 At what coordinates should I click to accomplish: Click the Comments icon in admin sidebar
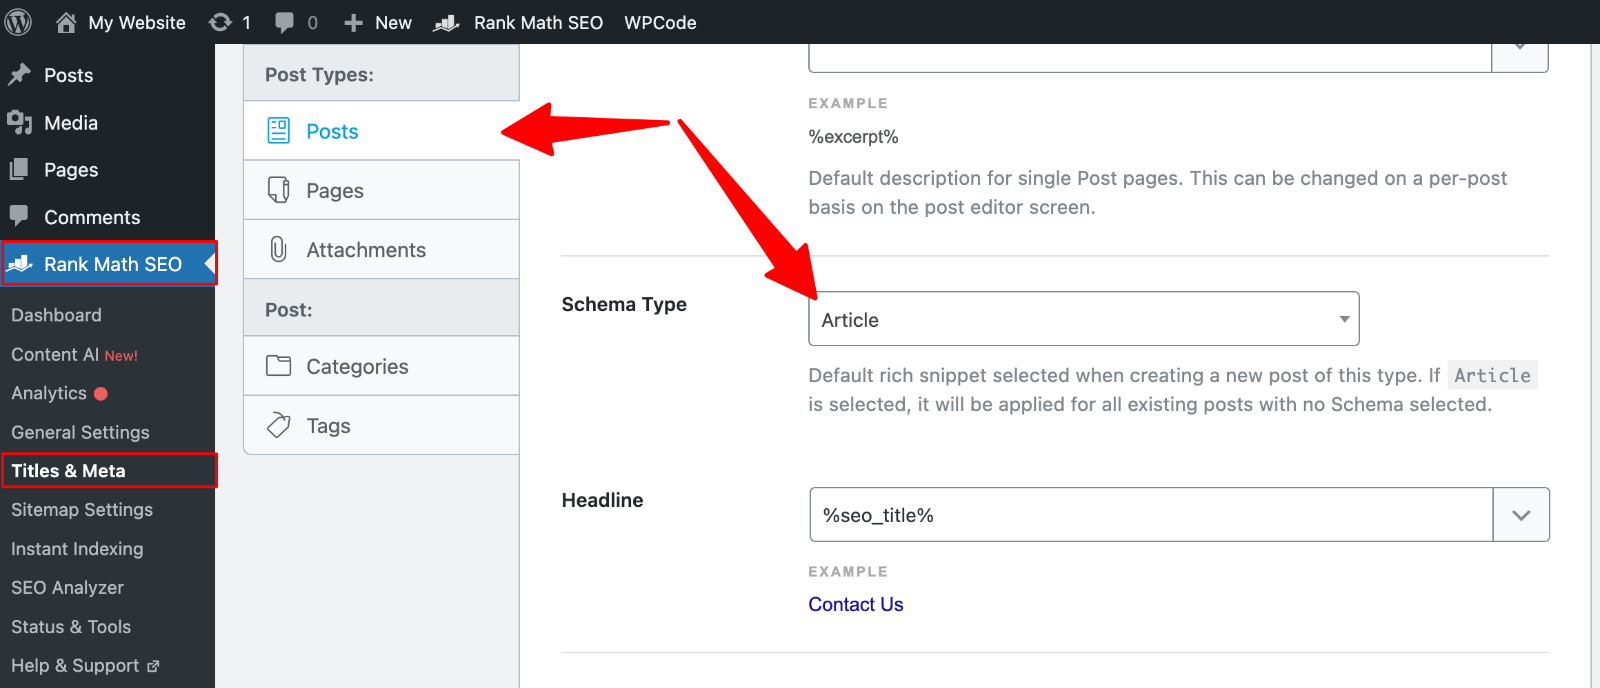click(19, 216)
